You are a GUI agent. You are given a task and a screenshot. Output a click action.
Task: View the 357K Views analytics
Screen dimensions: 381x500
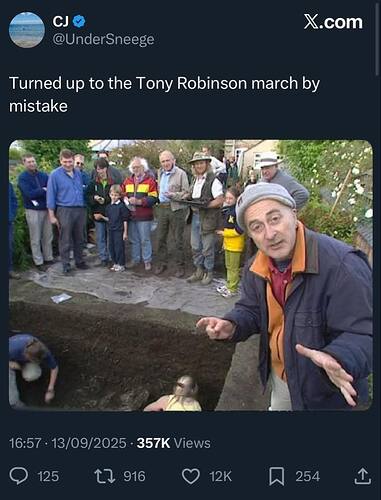click(x=174, y=443)
